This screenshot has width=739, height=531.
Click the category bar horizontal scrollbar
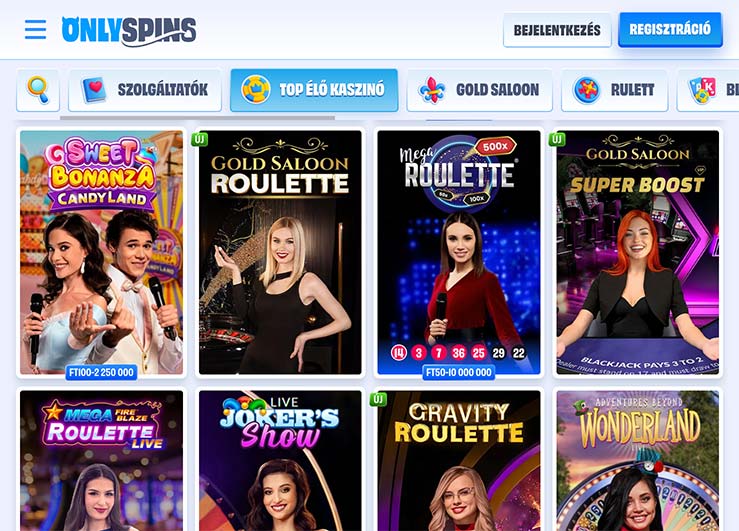197,117
